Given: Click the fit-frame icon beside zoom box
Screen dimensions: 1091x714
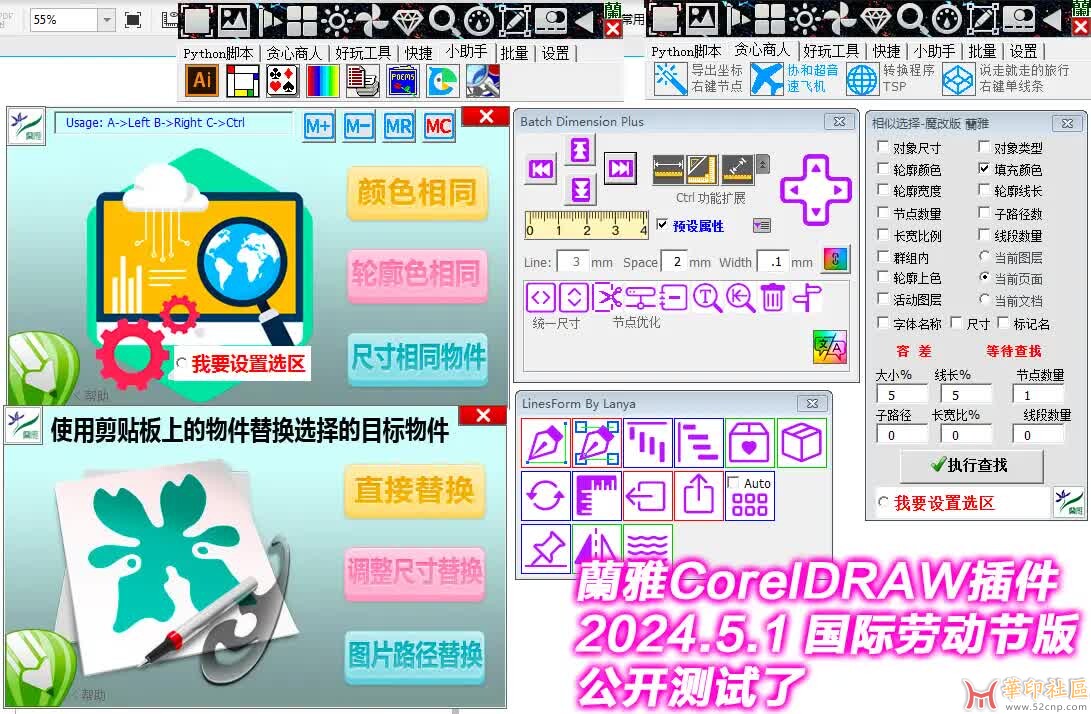Looking at the screenshot, I should 133,19.
